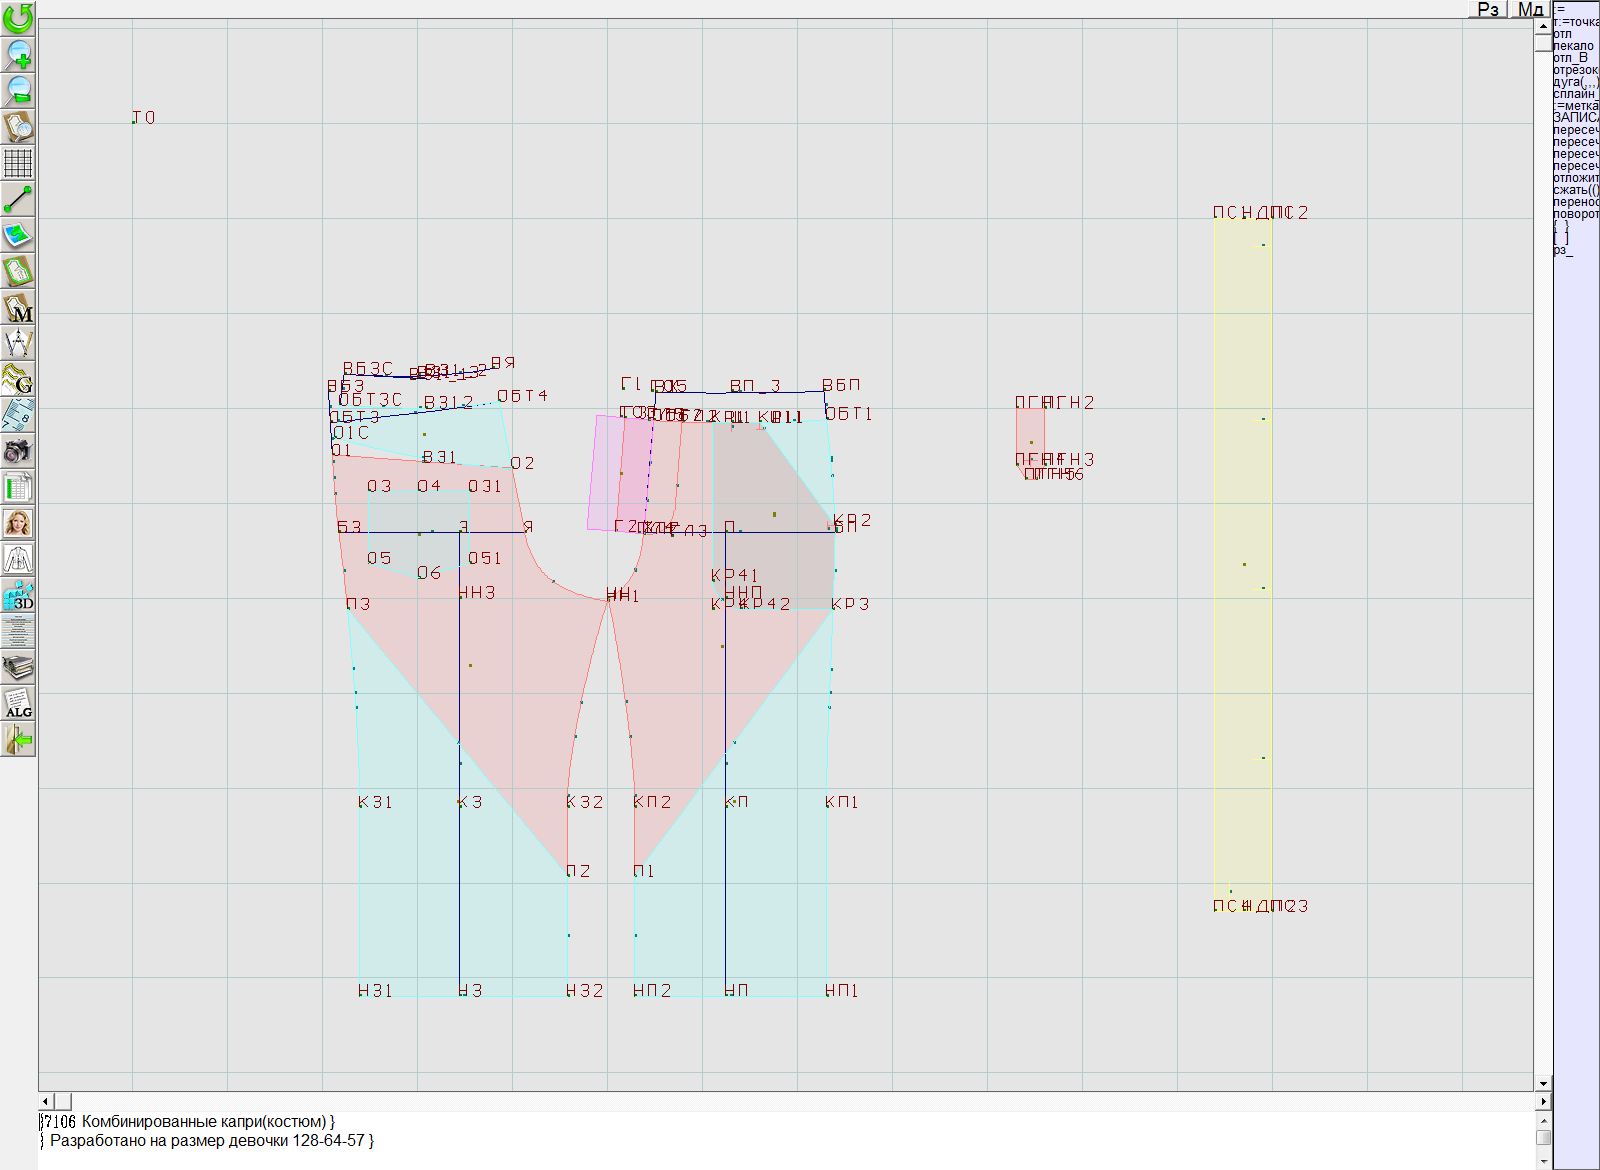Select the green line segment tool
Viewport: 1600px width, 1170px height.
[x=18, y=198]
